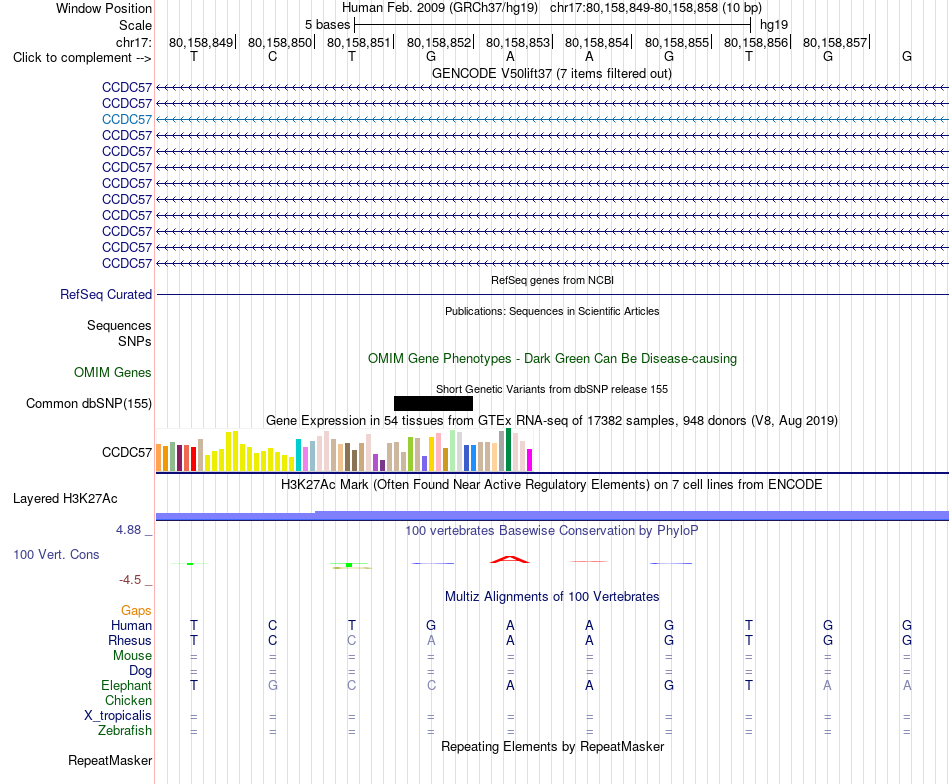This screenshot has height=784, width=950.
Task: Click 'Repeating Elements by RepeatMasker' title
Action: click(x=552, y=746)
